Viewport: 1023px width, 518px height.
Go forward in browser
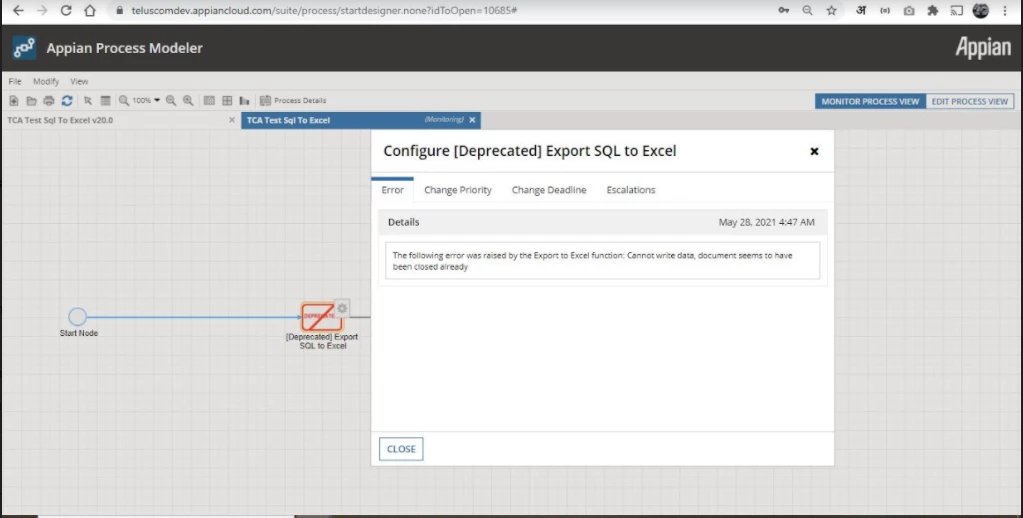[42, 10]
